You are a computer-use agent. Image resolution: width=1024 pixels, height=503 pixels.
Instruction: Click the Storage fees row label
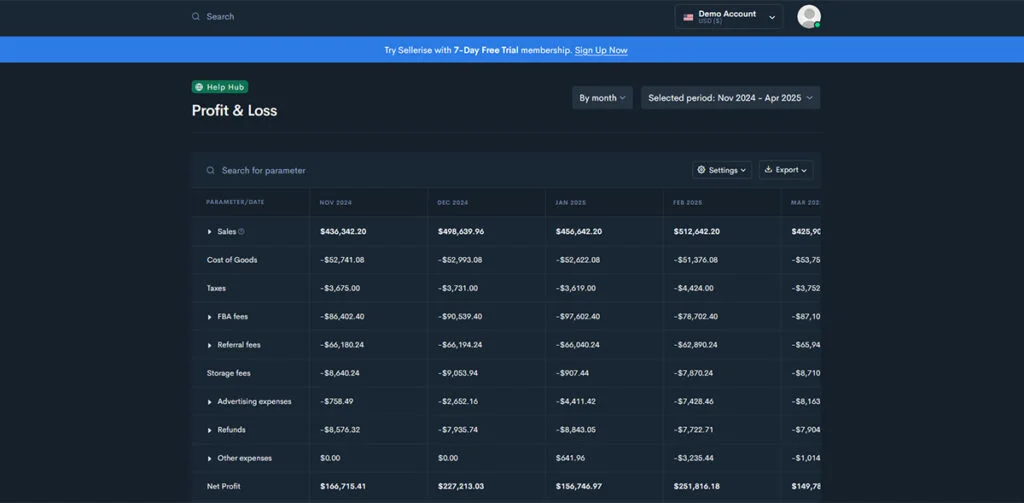pos(229,374)
